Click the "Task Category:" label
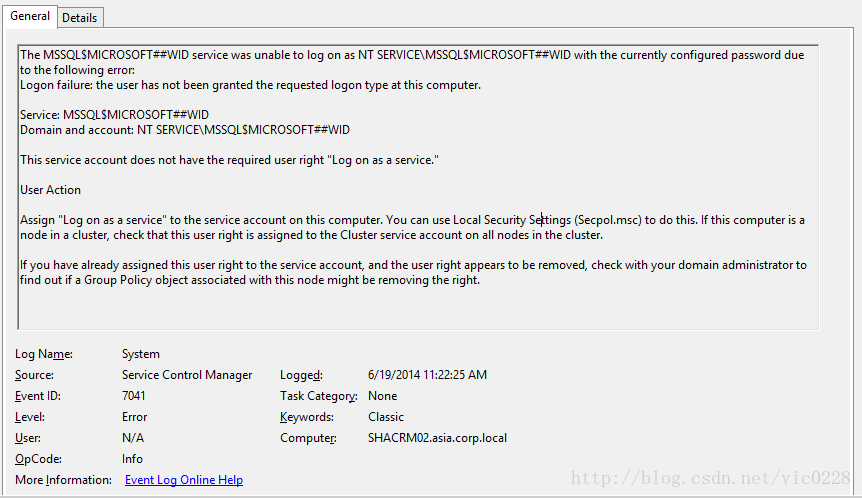 tap(319, 396)
